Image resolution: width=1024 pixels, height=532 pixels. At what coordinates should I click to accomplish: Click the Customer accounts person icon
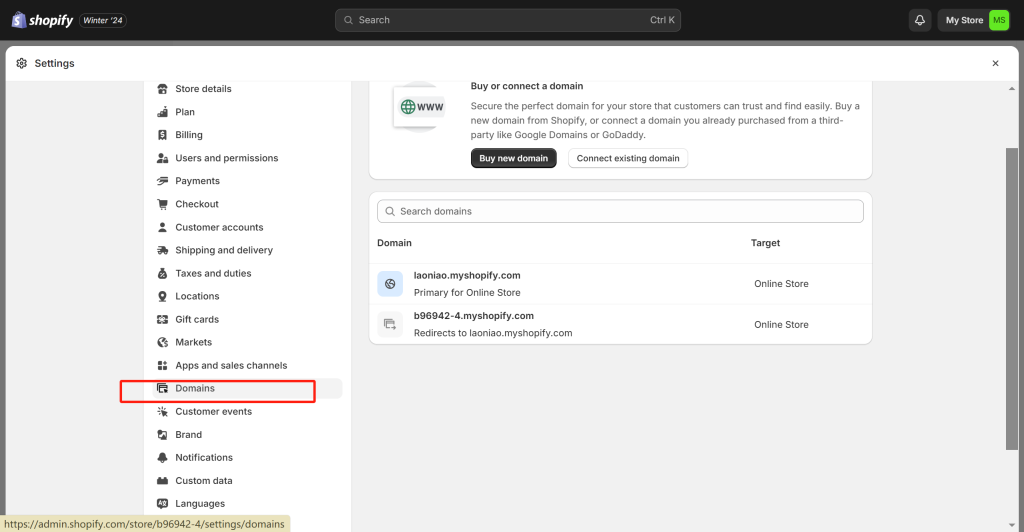tap(163, 227)
